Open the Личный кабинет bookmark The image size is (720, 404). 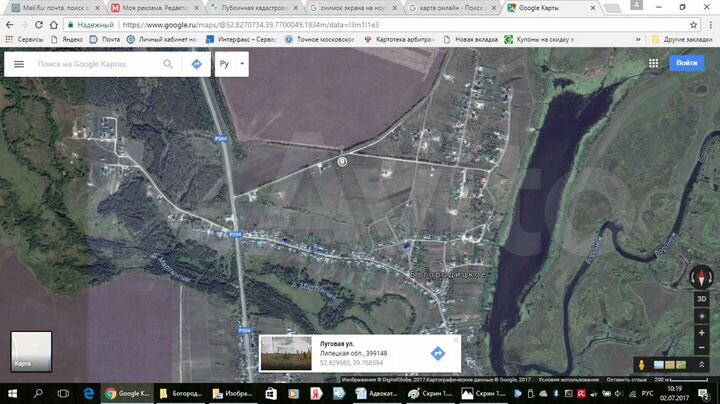click(162, 39)
